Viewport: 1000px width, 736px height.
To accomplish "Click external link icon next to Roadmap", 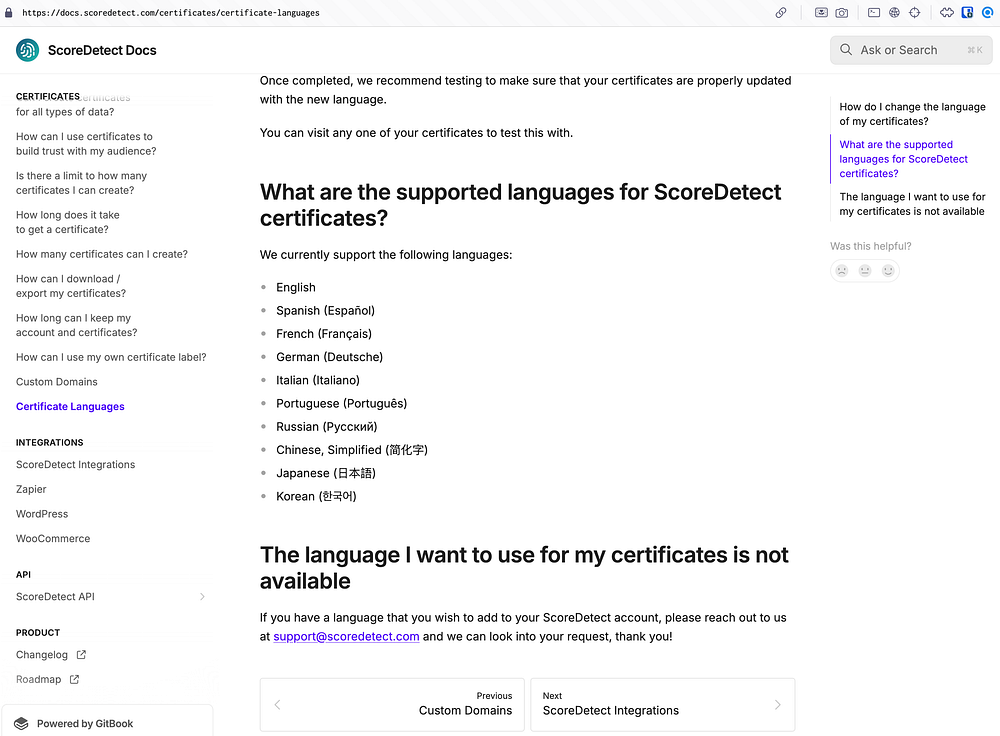I will pyautogui.click(x=74, y=679).
